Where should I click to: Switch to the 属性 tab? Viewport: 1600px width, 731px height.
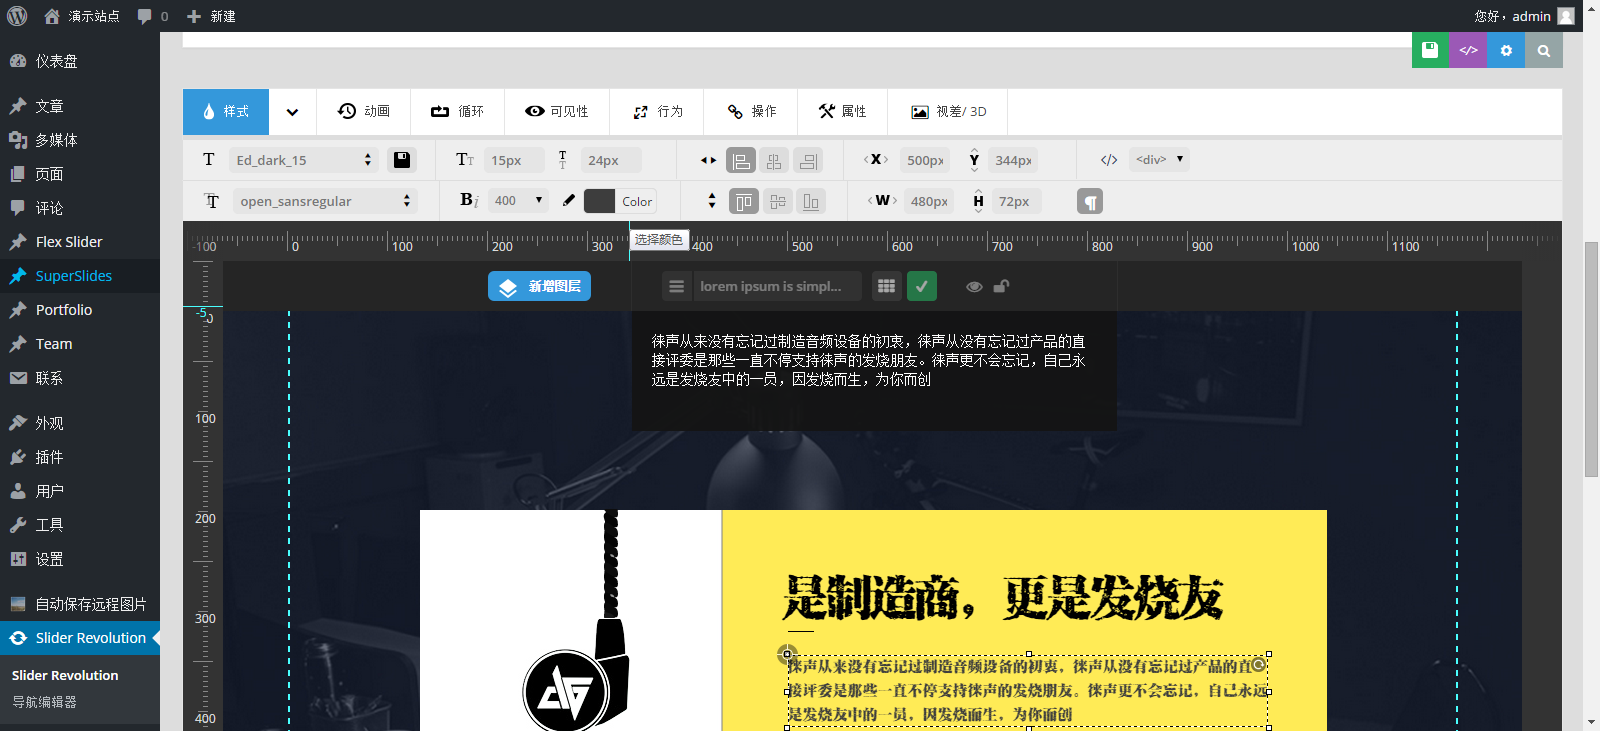[843, 112]
